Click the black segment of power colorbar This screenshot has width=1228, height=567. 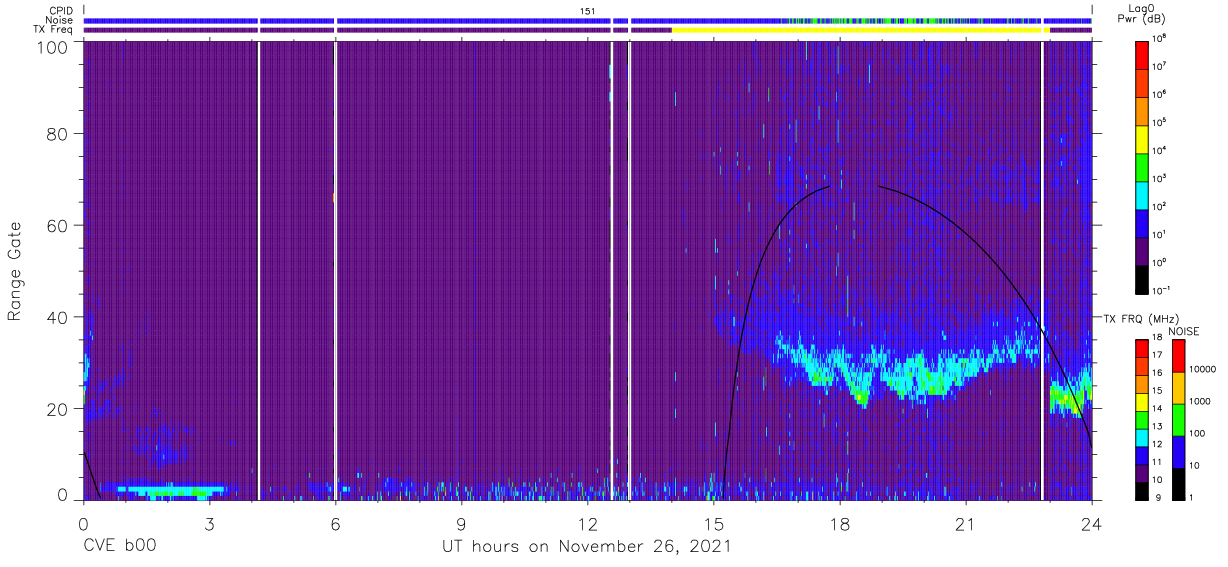(1142, 279)
